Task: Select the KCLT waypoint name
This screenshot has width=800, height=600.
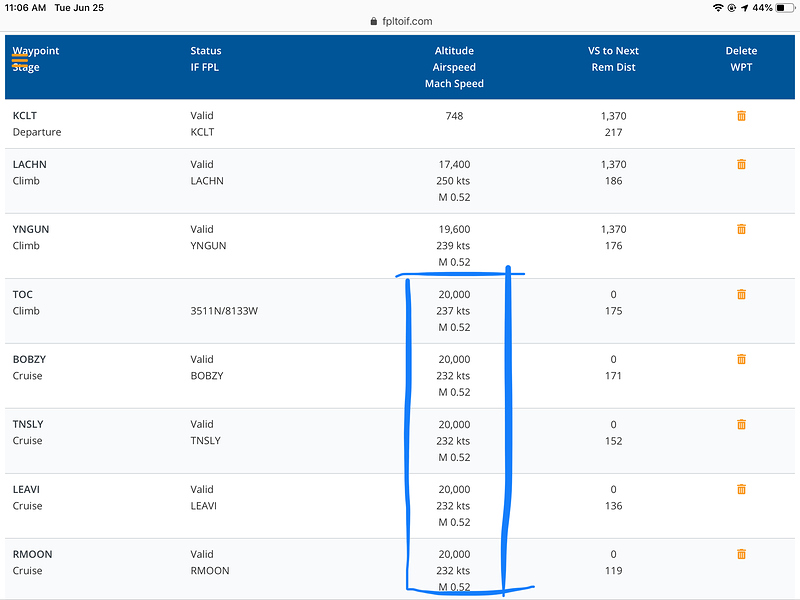Action: pyautogui.click(x=24, y=115)
